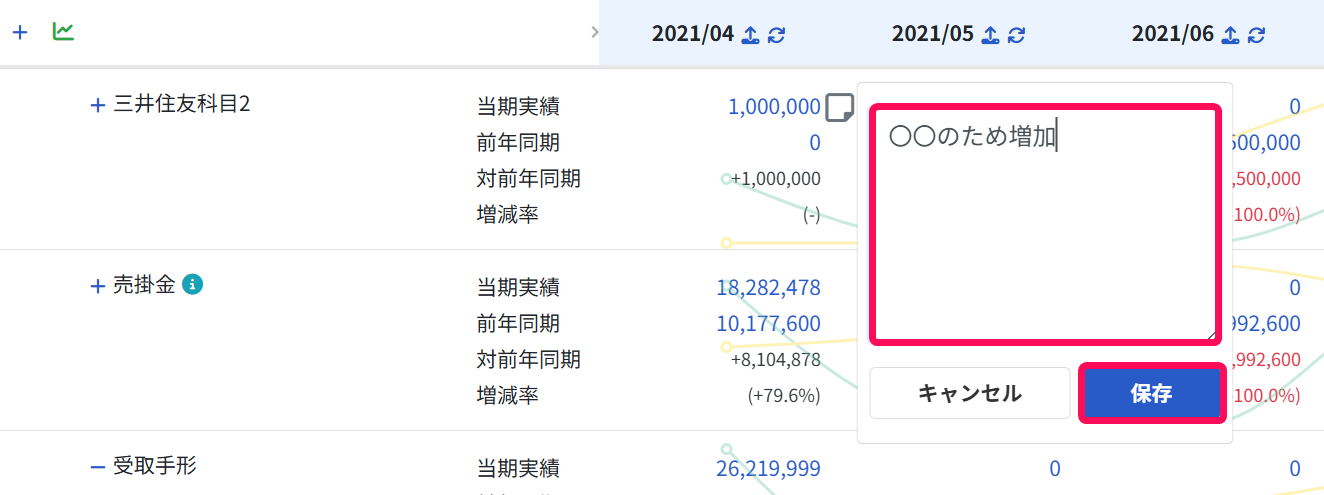Open the 18,282,478 当期実績 value link
The width and height of the screenshot is (1324, 495).
769,288
